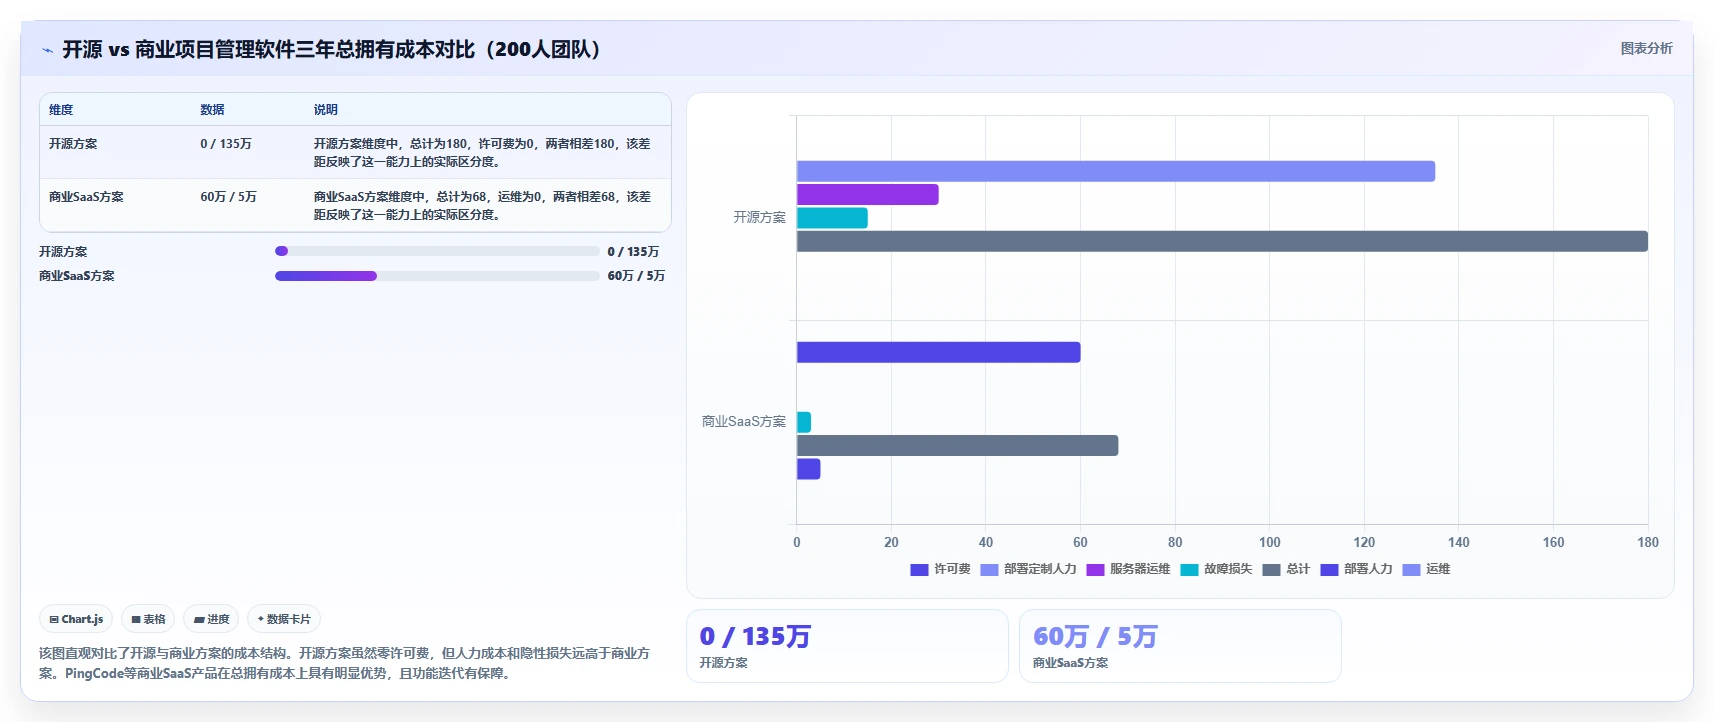Click the purple 服务器运维 bar under 开源方案

pyautogui.click(x=868, y=194)
